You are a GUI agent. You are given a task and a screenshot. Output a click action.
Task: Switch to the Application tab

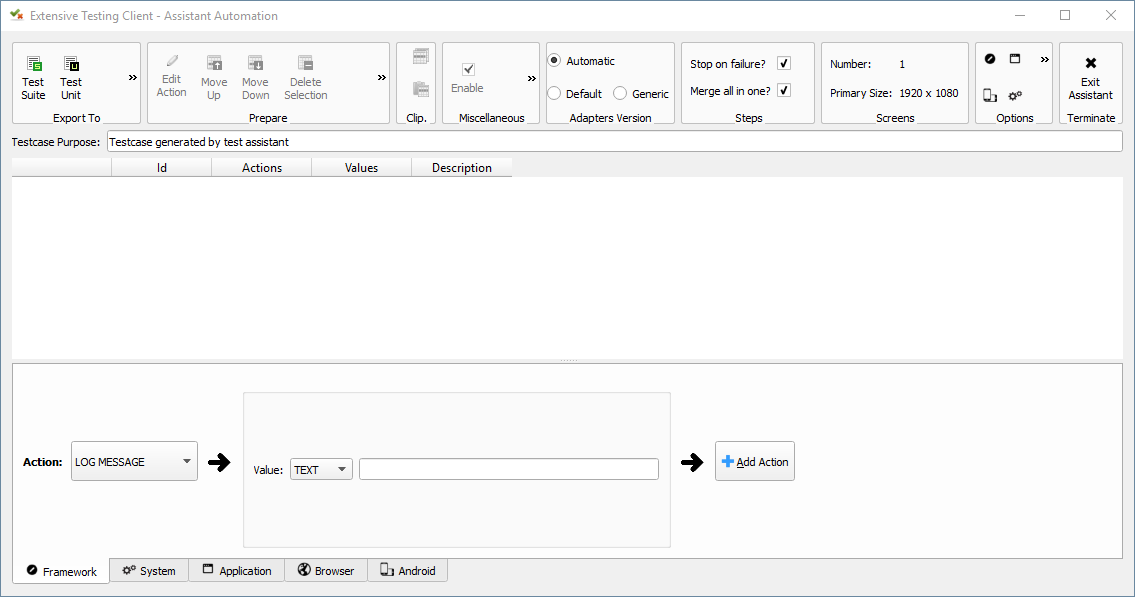click(x=237, y=570)
